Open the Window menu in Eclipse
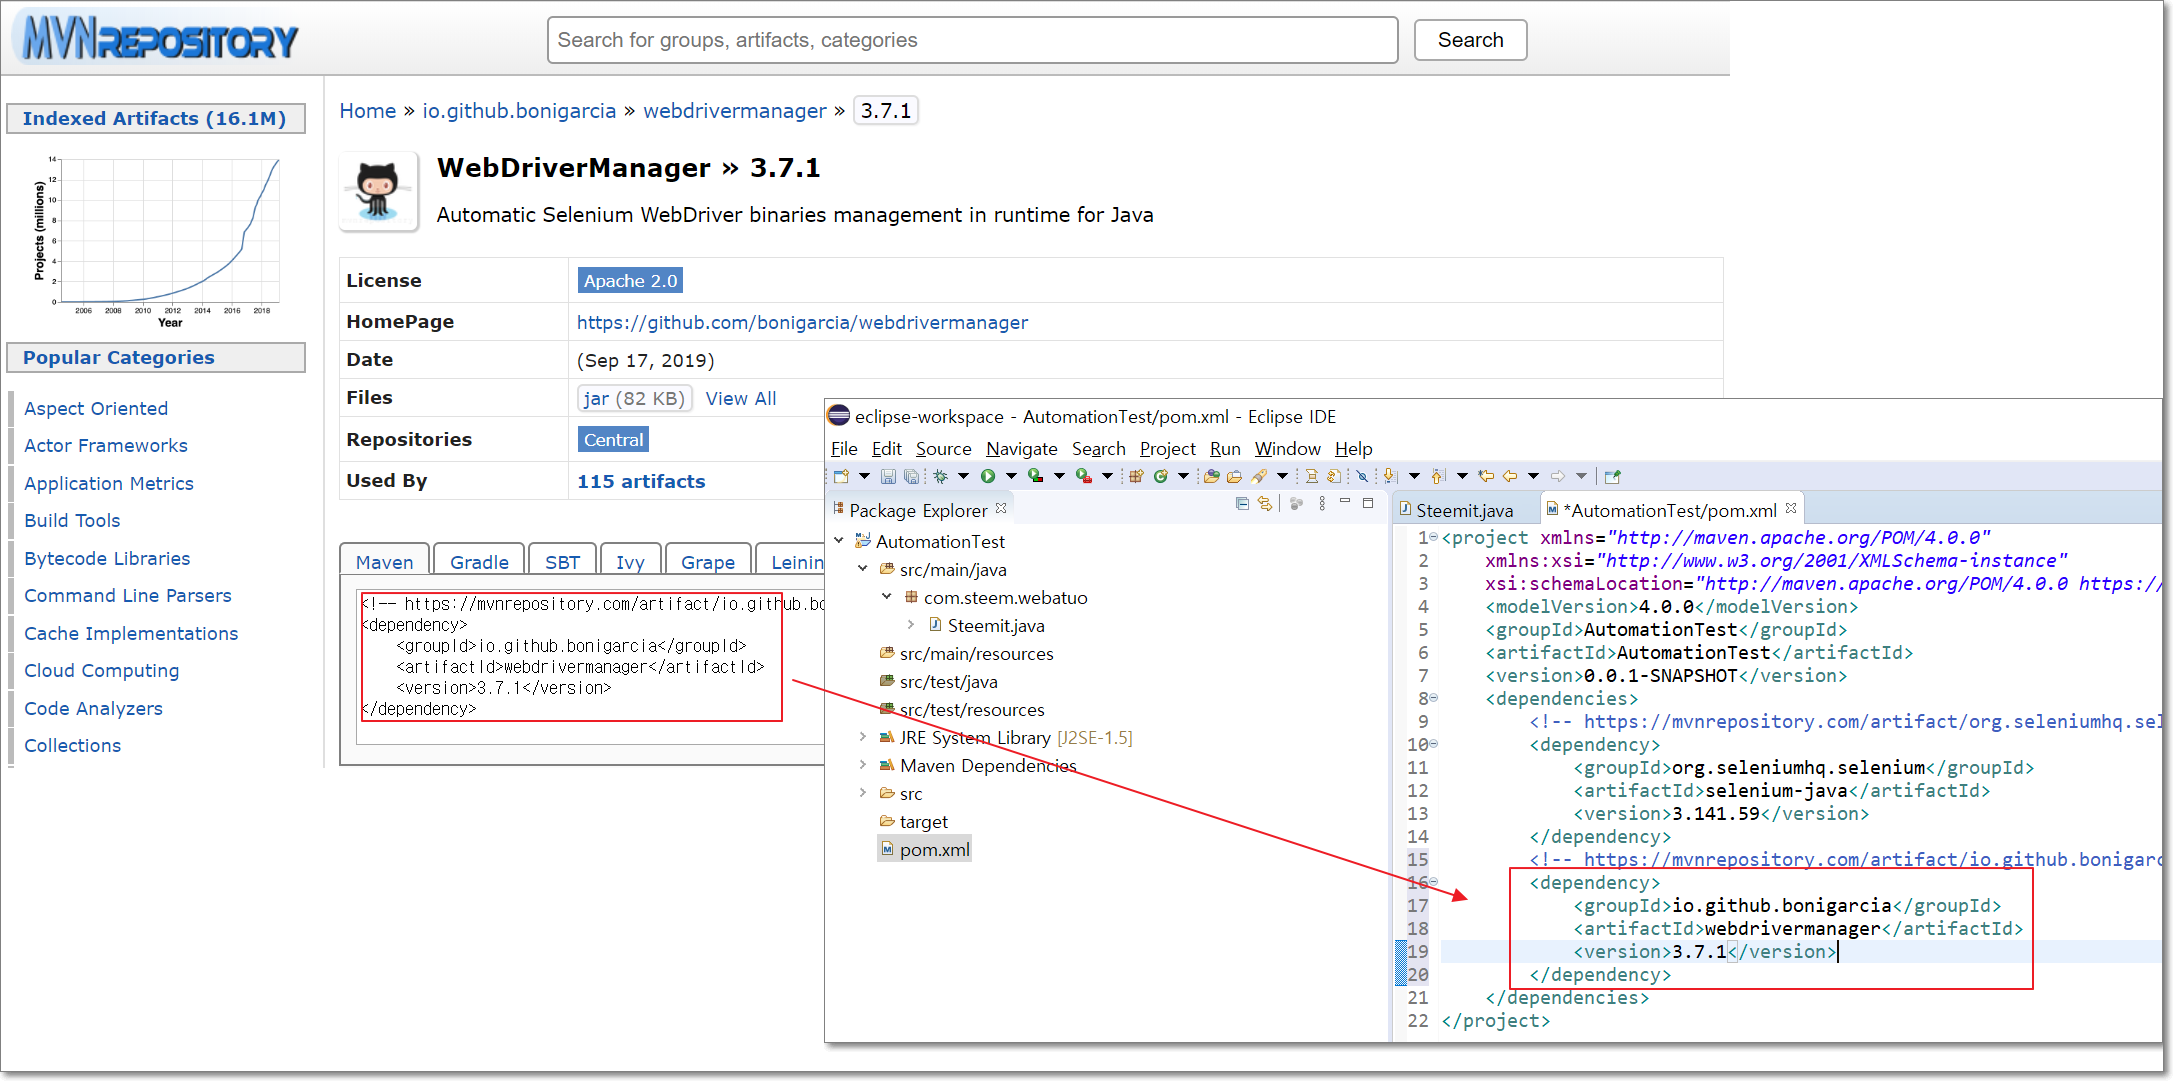This screenshot has width=2173, height=1081. click(1287, 449)
